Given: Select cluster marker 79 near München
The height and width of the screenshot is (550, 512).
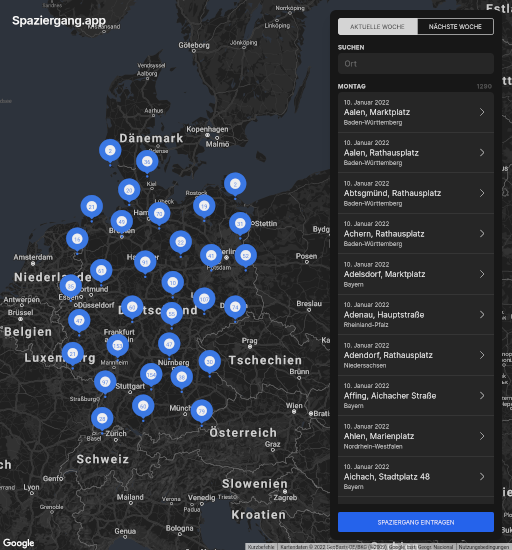Looking at the screenshot, I should [x=202, y=411].
